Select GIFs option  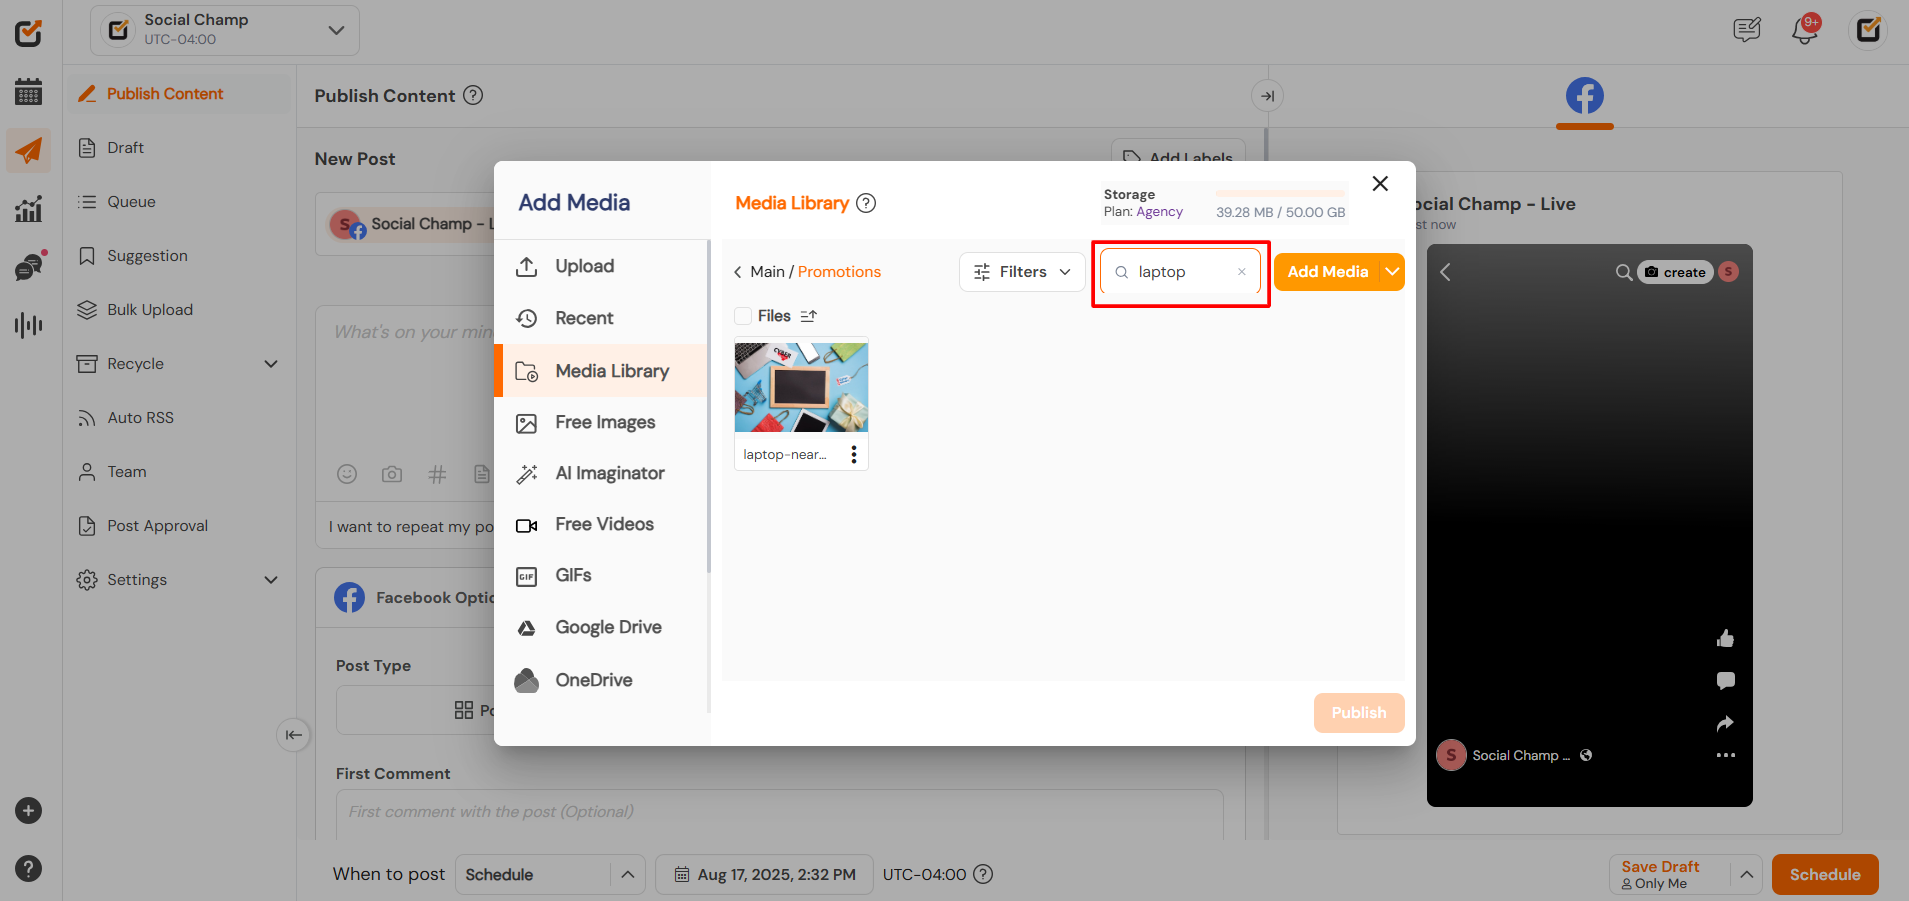601,576
